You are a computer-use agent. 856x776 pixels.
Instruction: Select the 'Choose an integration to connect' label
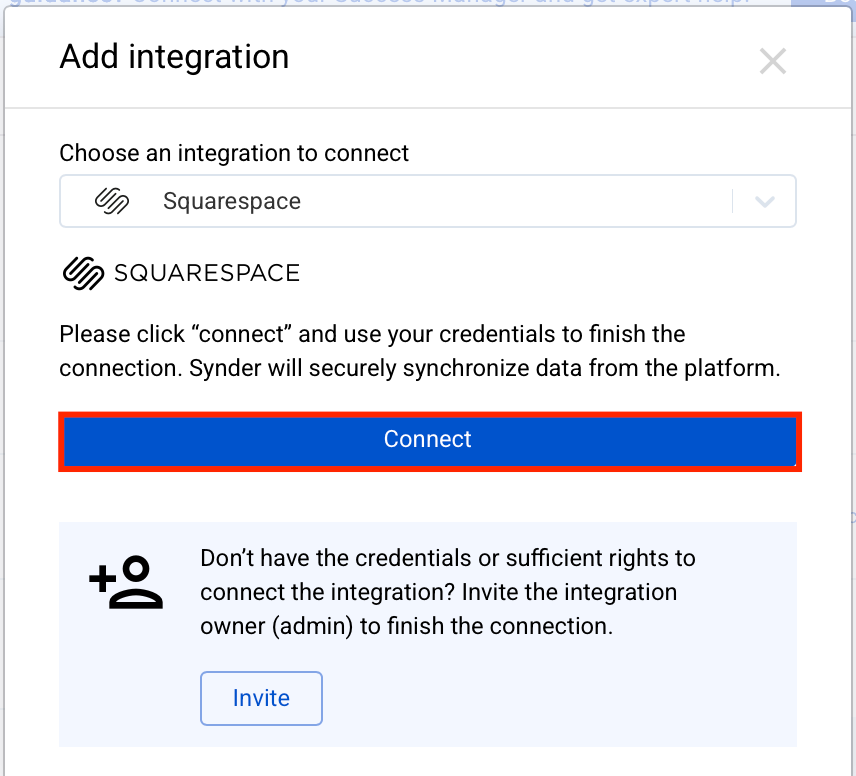tap(234, 153)
